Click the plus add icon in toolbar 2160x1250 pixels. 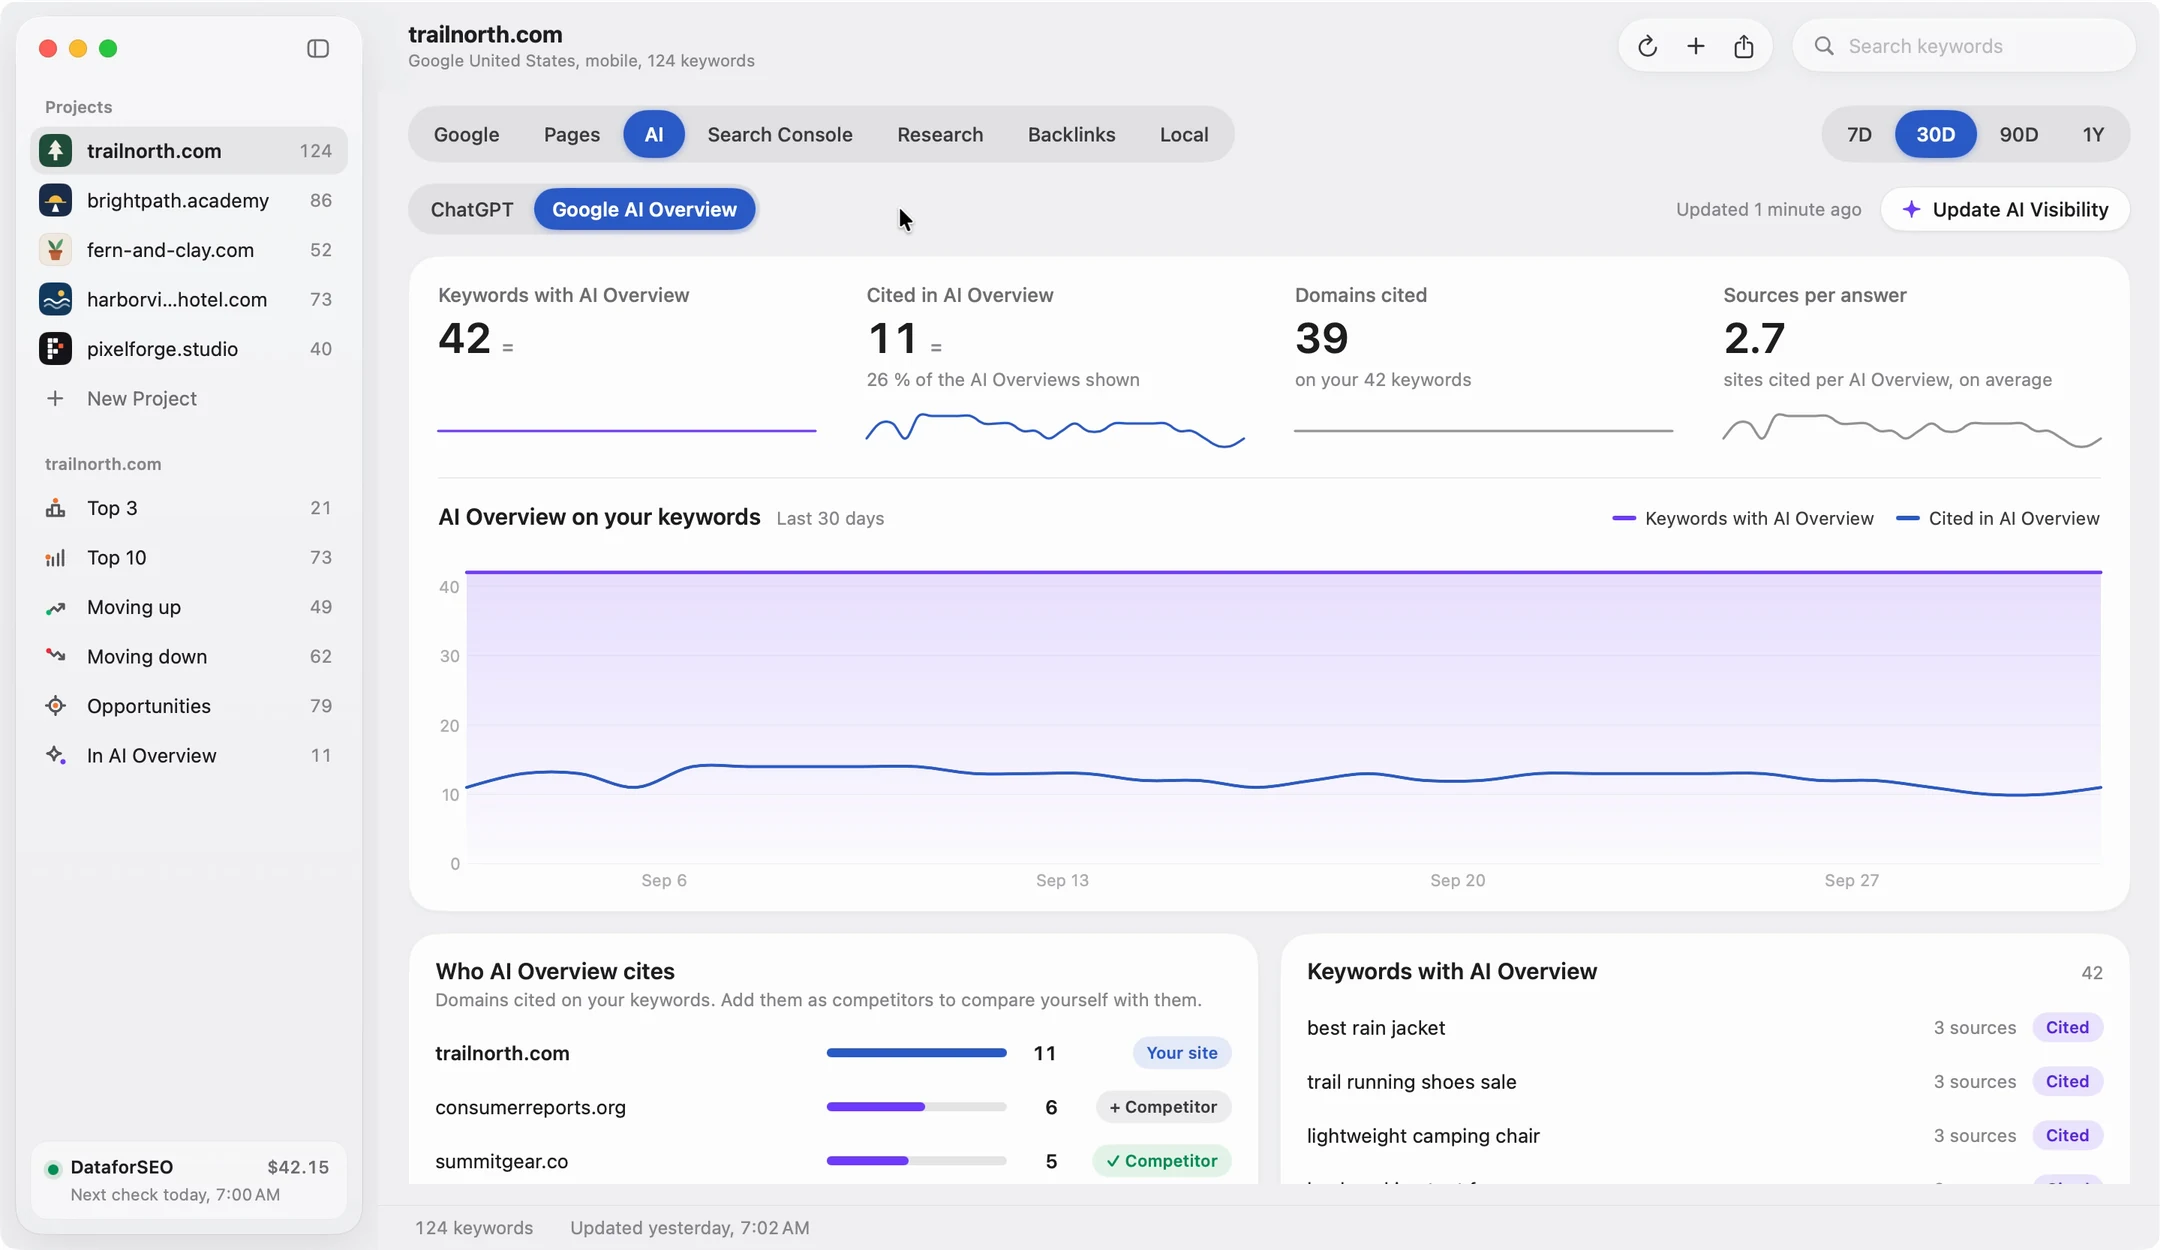click(1695, 46)
